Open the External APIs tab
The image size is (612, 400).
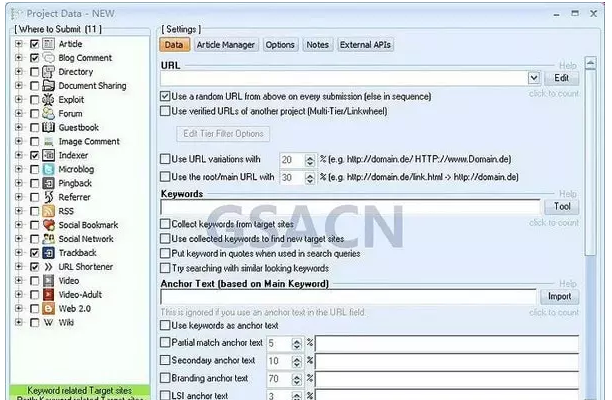pyautogui.click(x=365, y=45)
